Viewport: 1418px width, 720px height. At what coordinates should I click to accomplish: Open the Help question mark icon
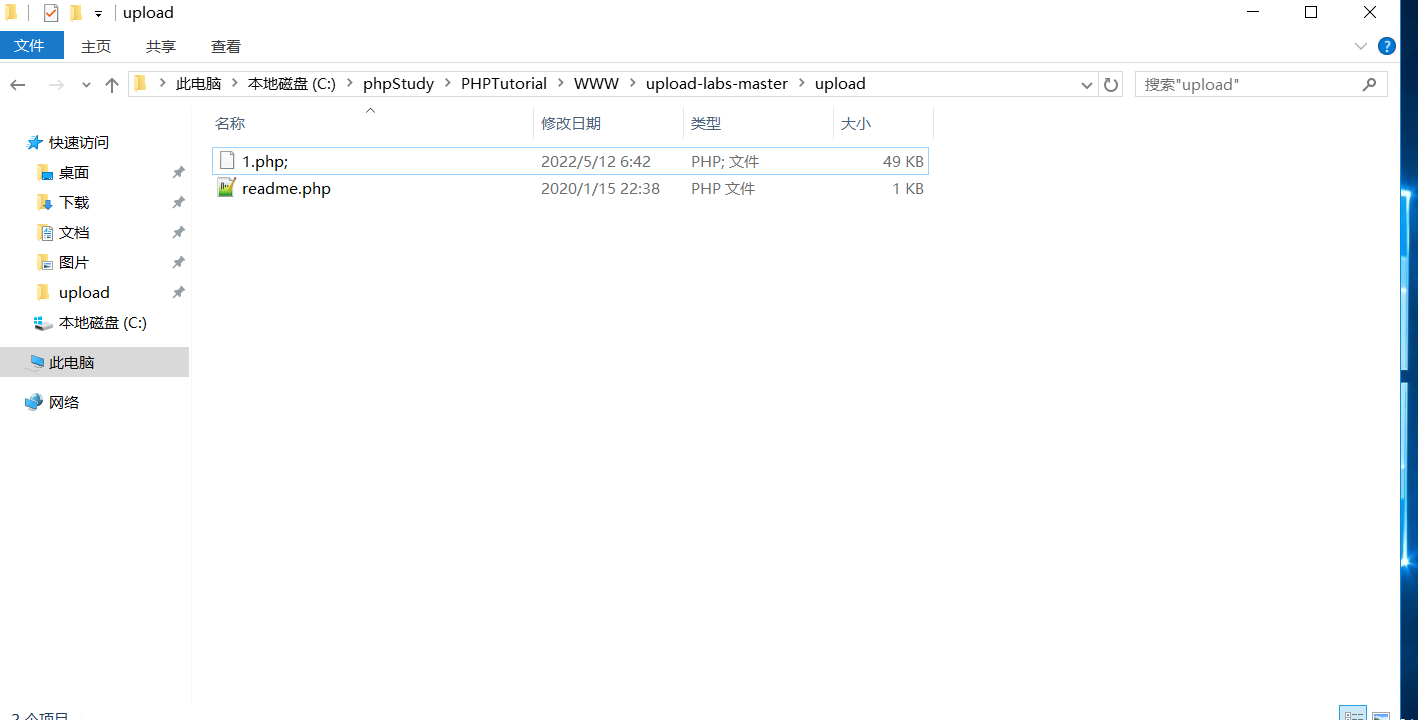pyautogui.click(x=1386, y=46)
